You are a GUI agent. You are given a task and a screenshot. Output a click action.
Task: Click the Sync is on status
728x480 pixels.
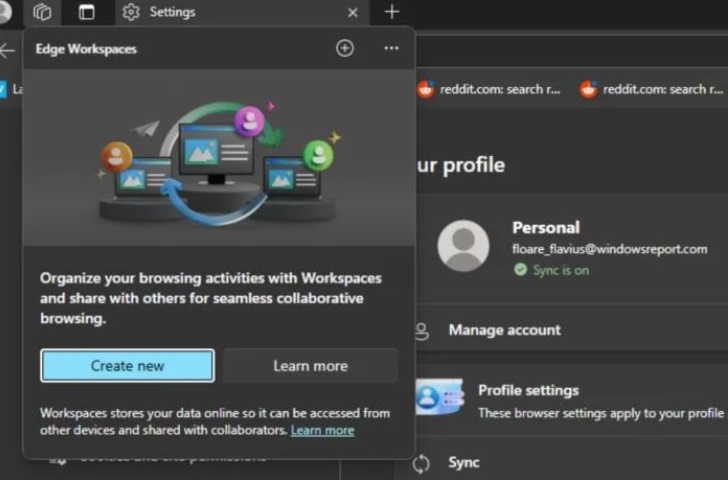click(561, 270)
